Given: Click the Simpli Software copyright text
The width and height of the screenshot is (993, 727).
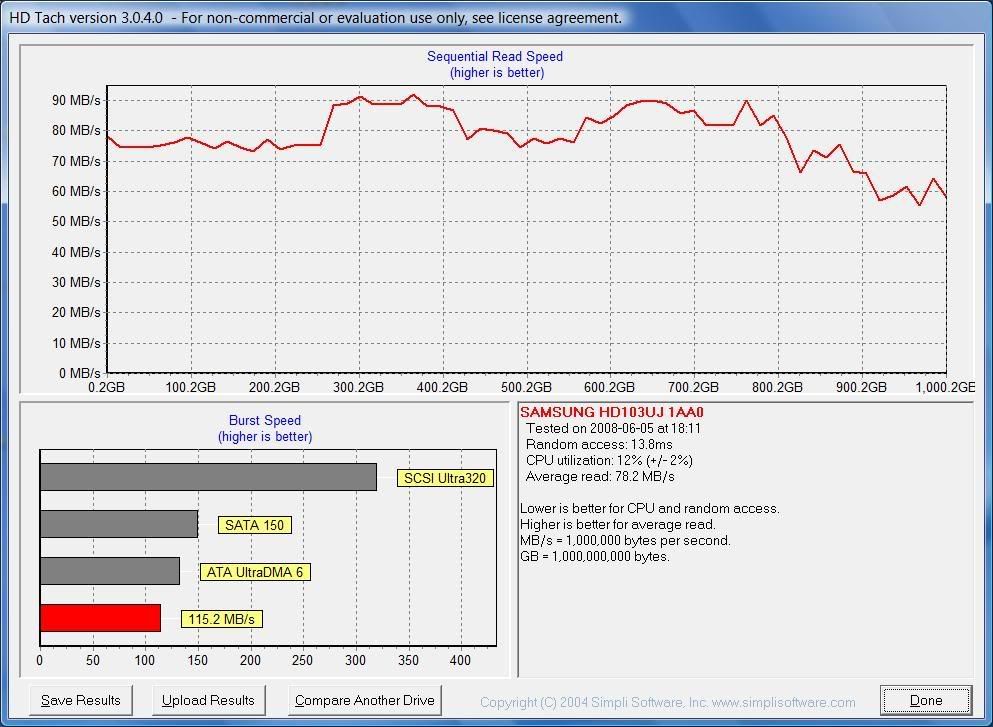Looking at the screenshot, I should click(667, 702).
